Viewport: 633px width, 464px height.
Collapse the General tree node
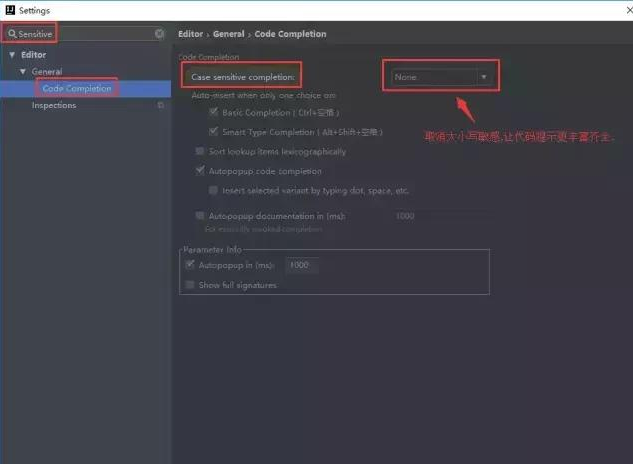(22, 72)
